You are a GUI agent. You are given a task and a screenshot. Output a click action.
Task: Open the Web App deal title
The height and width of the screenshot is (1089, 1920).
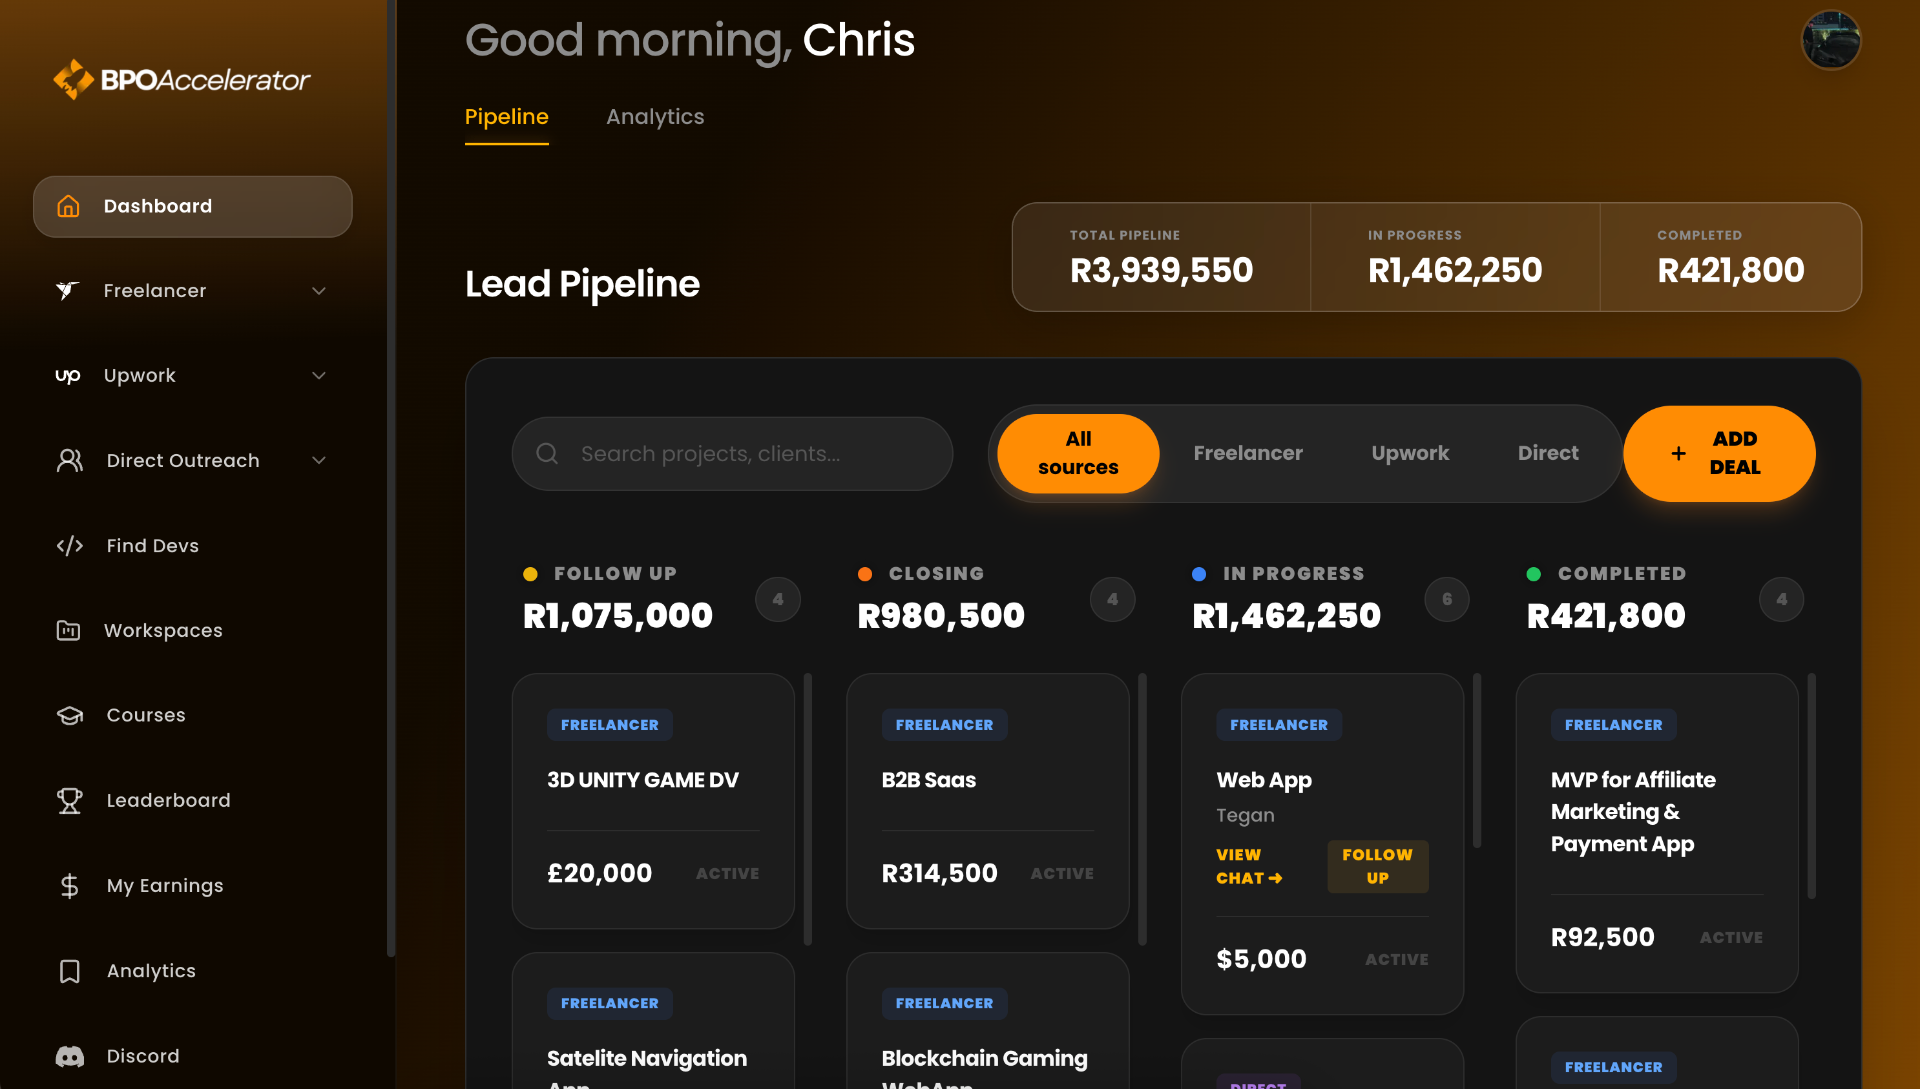pos(1264,780)
